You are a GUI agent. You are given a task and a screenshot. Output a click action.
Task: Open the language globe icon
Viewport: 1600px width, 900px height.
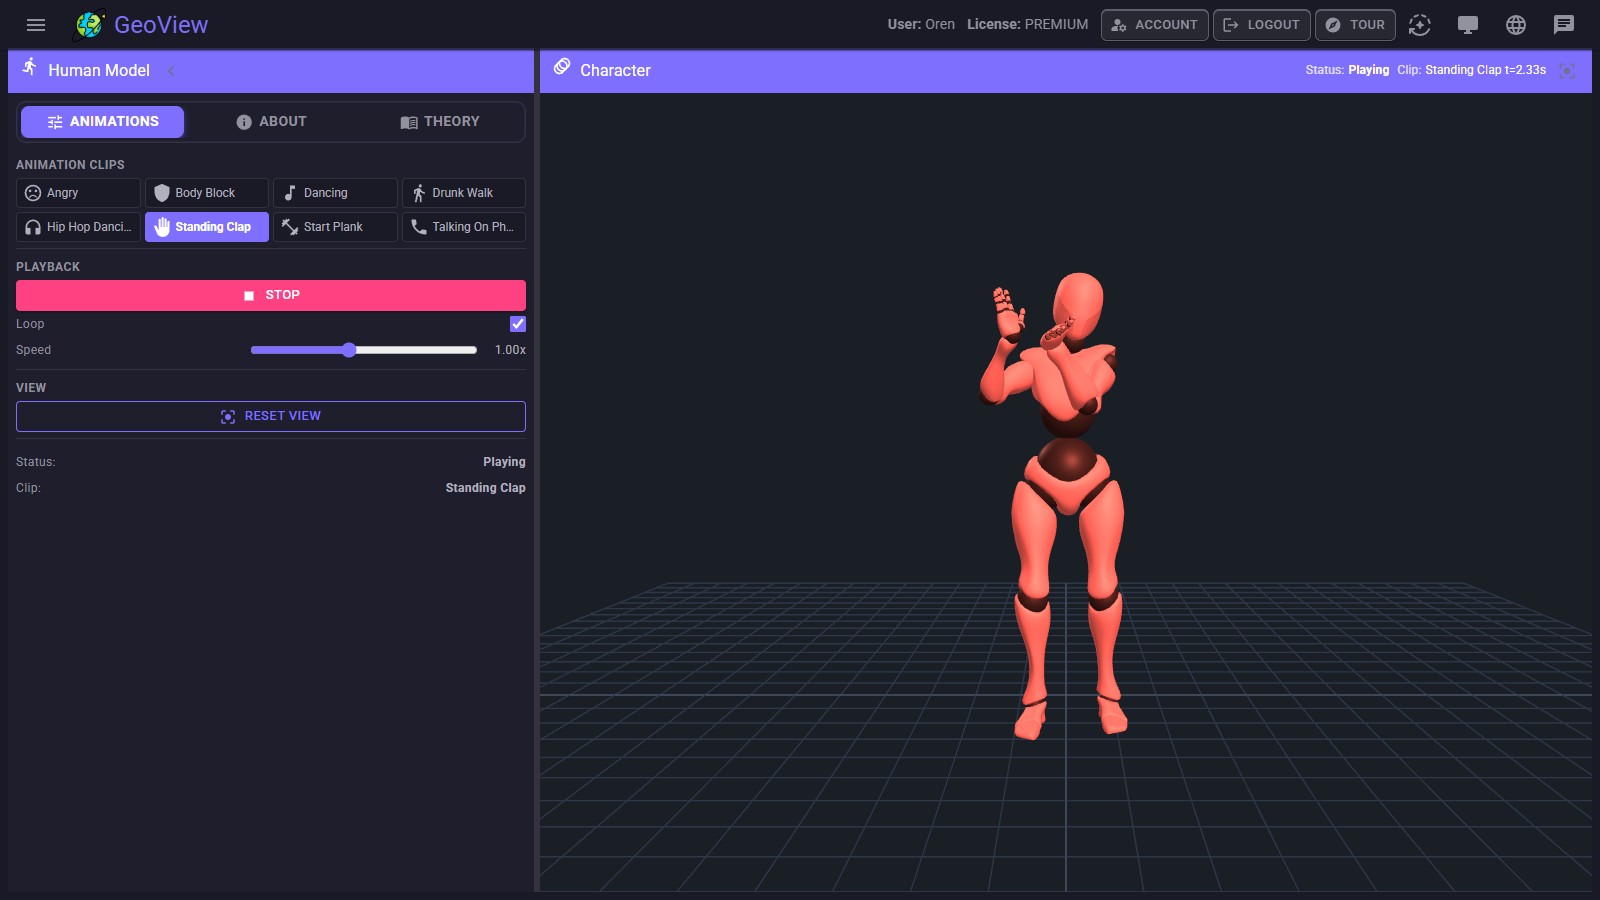[1516, 25]
